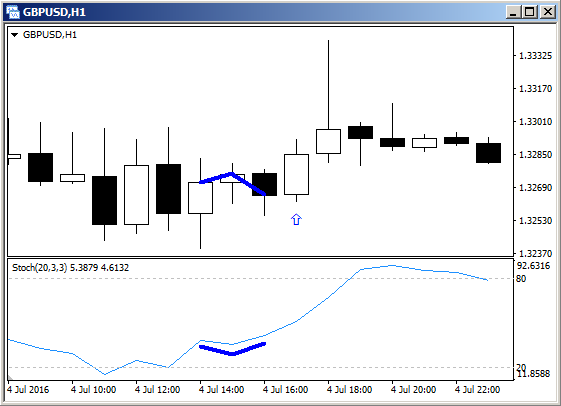Click the 4 Jul 16:00 time label
Viewport: 561px width, 406px height.
(x=286, y=390)
